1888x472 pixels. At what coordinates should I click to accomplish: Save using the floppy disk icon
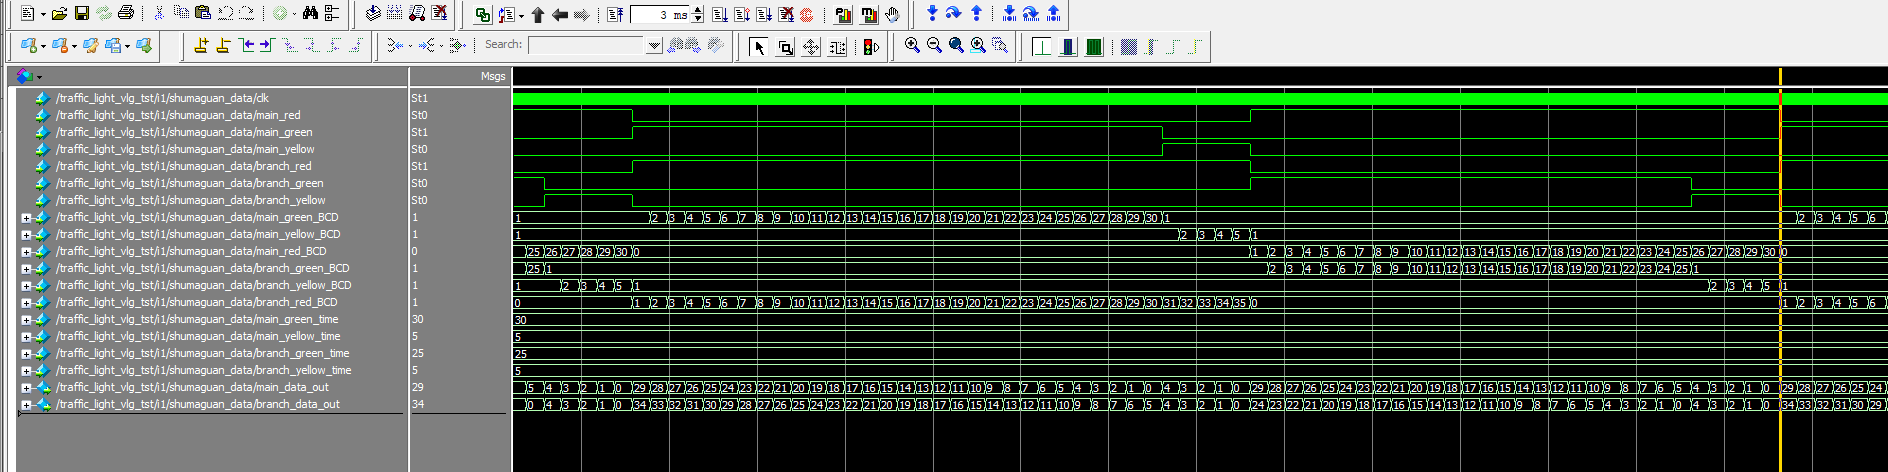pos(82,13)
